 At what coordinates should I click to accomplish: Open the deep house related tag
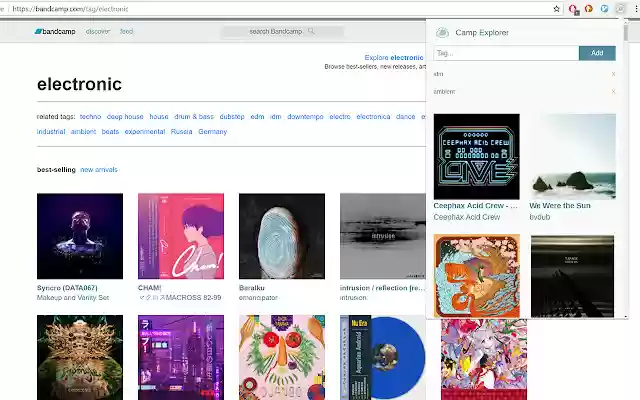(125, 117)
